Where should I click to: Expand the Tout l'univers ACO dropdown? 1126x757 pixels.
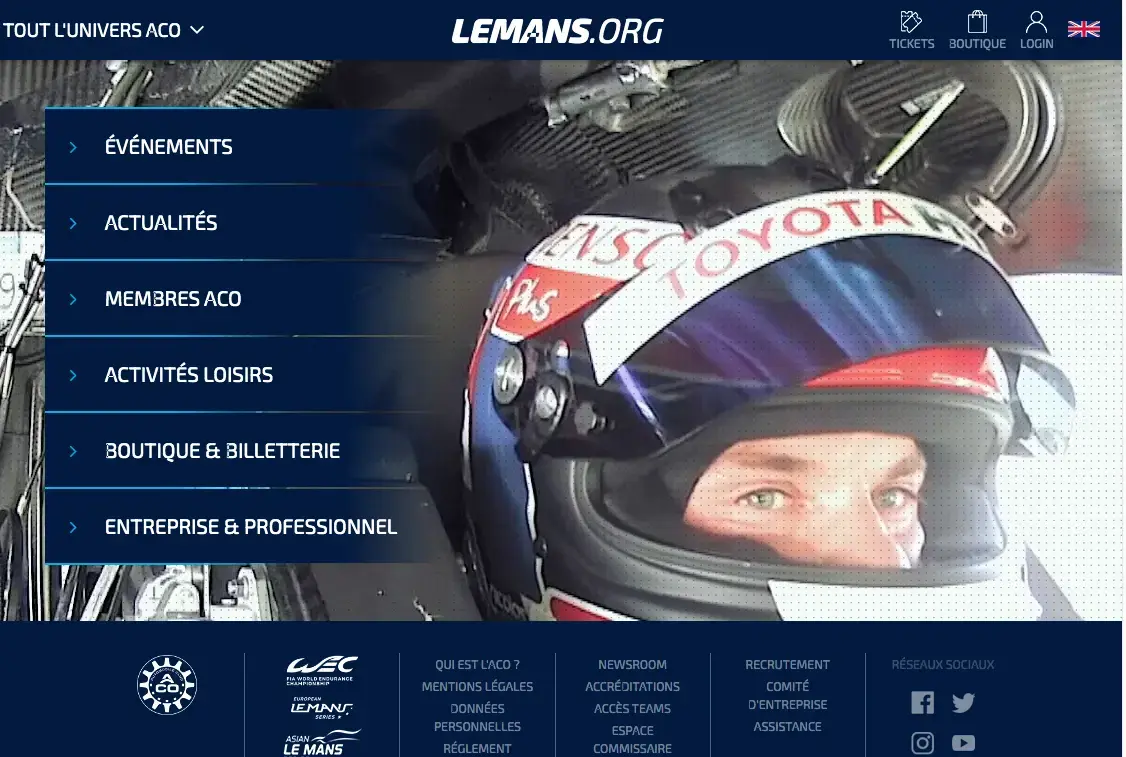pyautogui.click(x=104, y=30)
